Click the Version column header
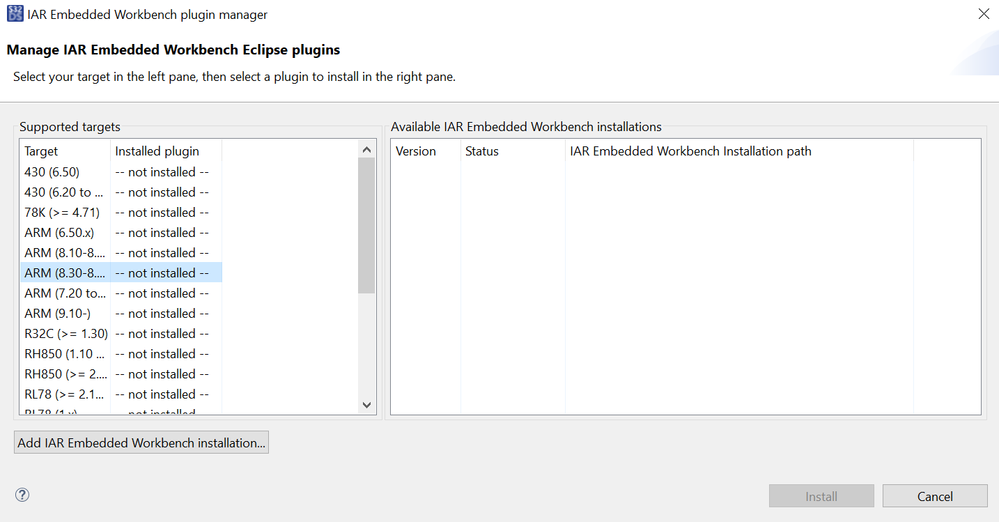 point(426,151)
